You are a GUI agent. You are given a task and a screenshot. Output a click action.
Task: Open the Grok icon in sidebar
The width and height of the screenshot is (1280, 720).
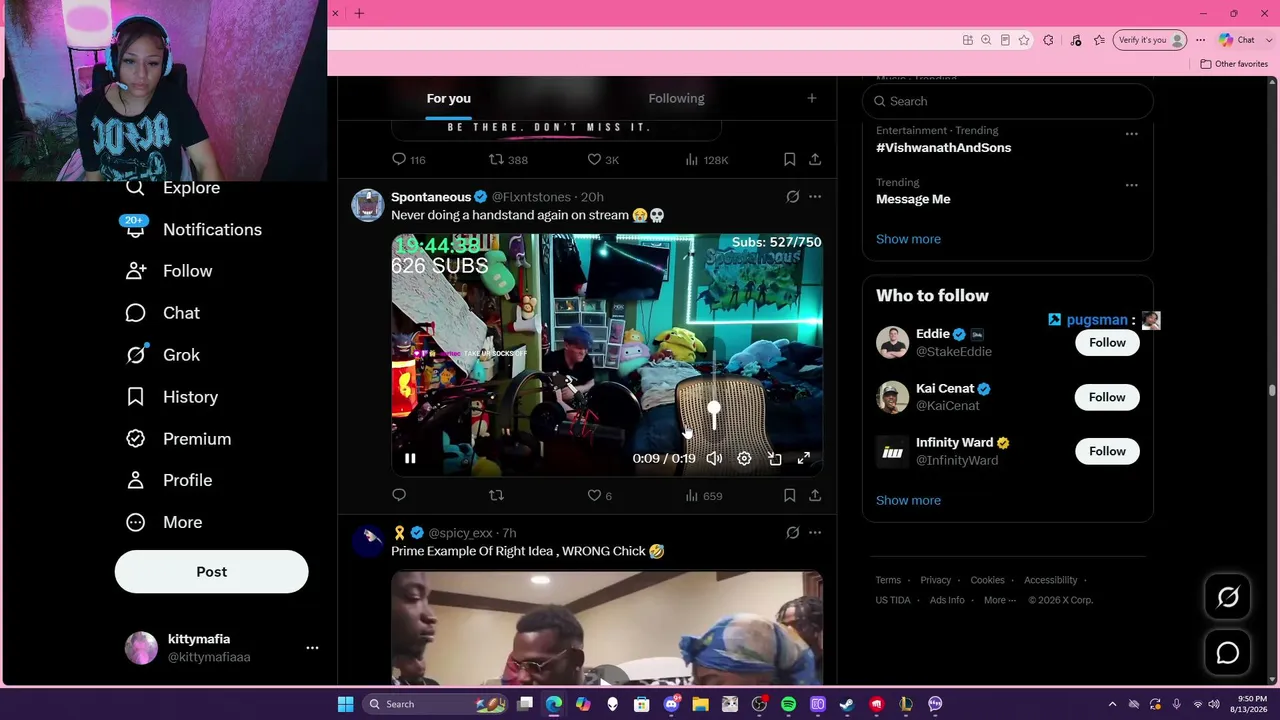click(135, 355)
